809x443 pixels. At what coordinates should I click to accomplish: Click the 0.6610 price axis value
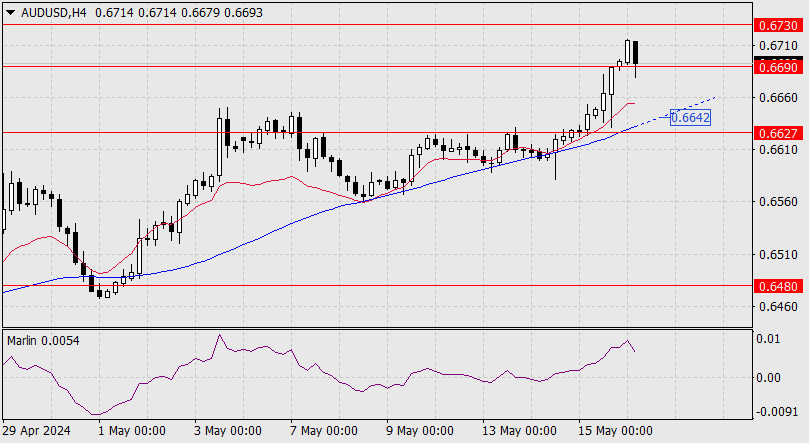coord(778,150)
